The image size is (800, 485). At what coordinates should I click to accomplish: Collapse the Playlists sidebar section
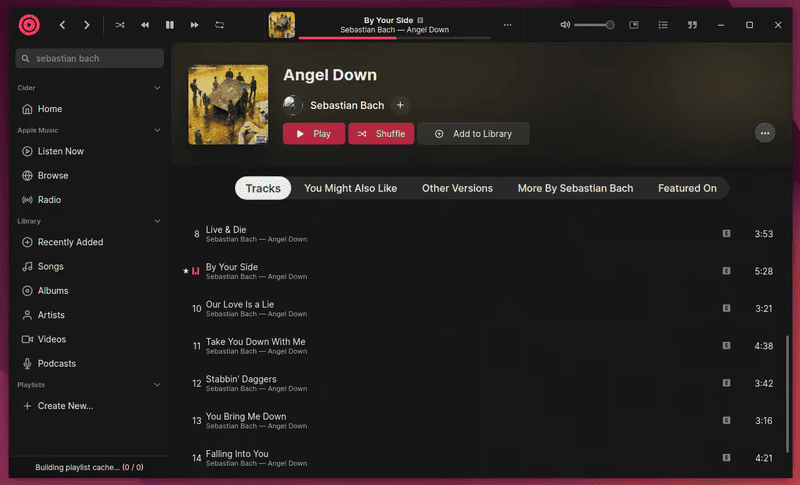tap(157, 385)
